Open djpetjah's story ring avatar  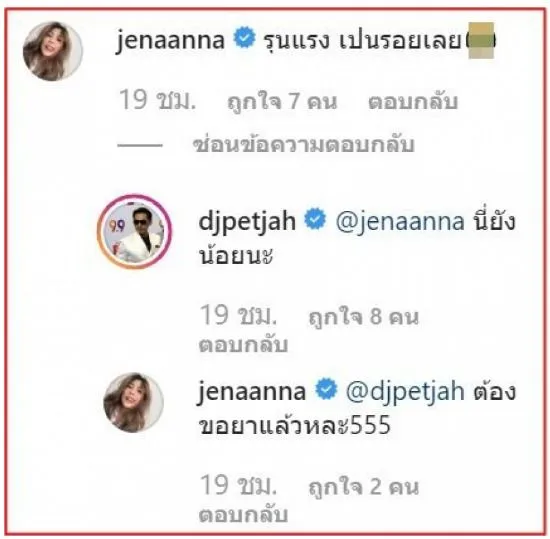(135, 231)
